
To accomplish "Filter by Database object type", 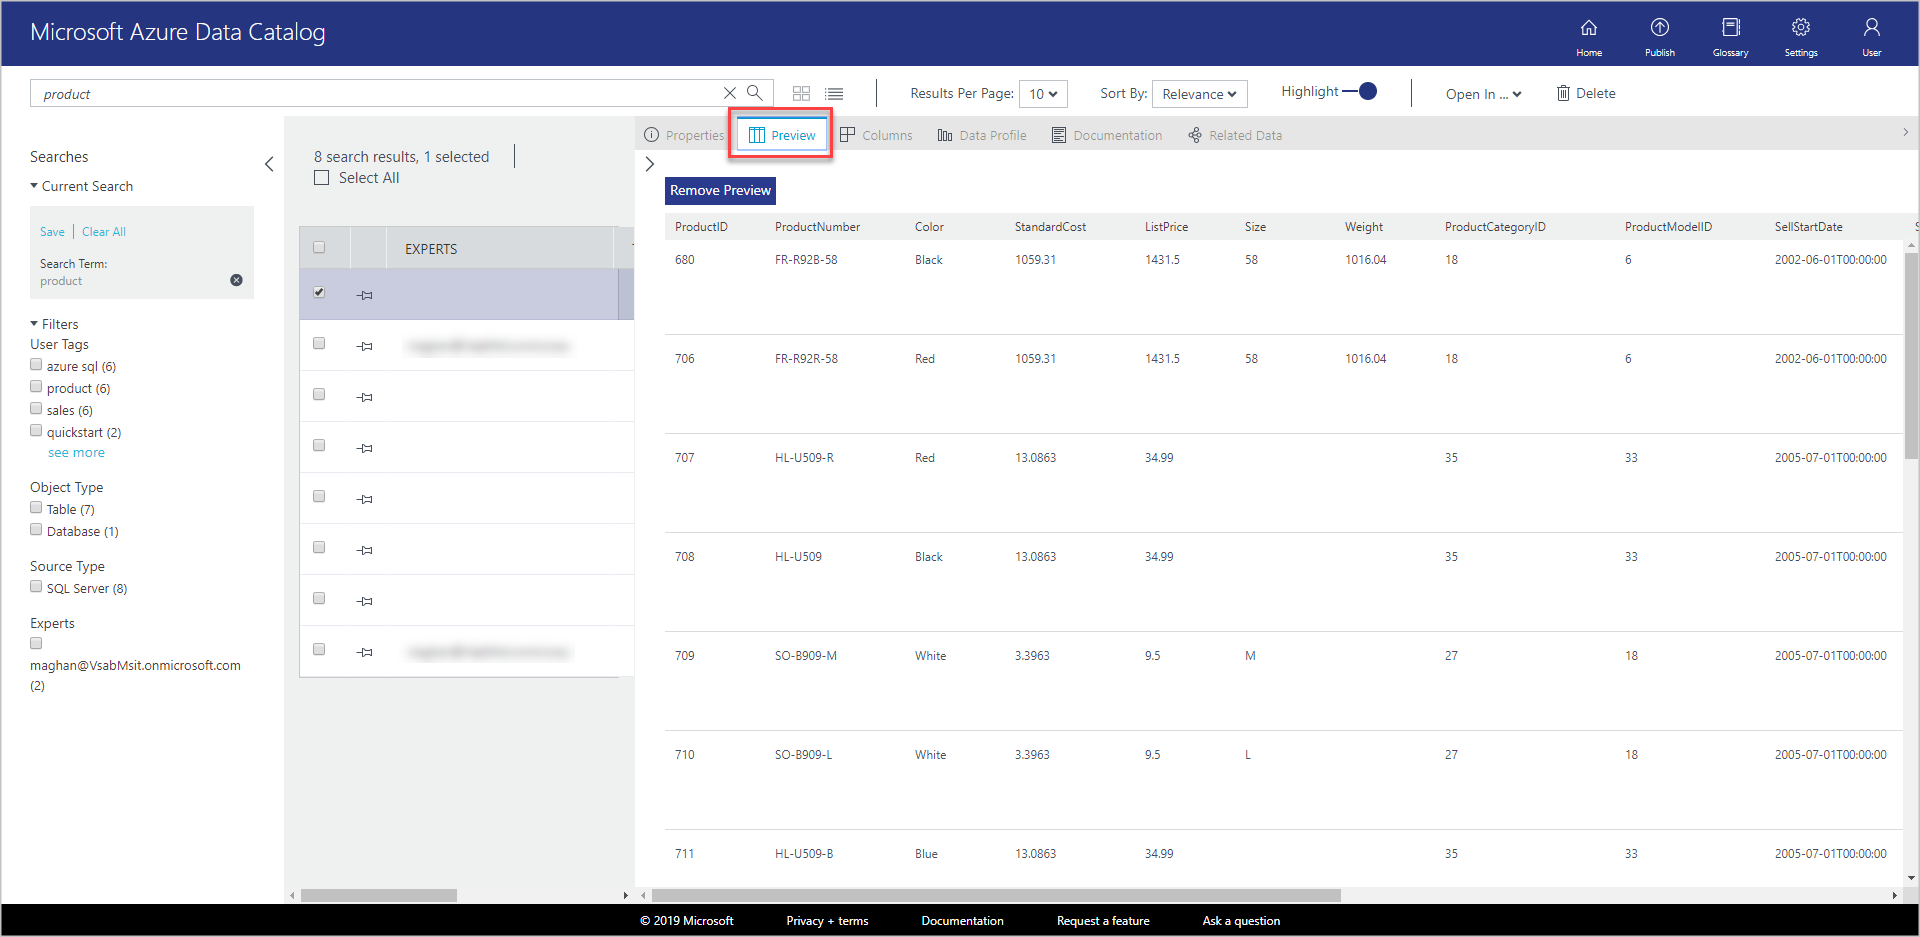I will coord(36,530).
